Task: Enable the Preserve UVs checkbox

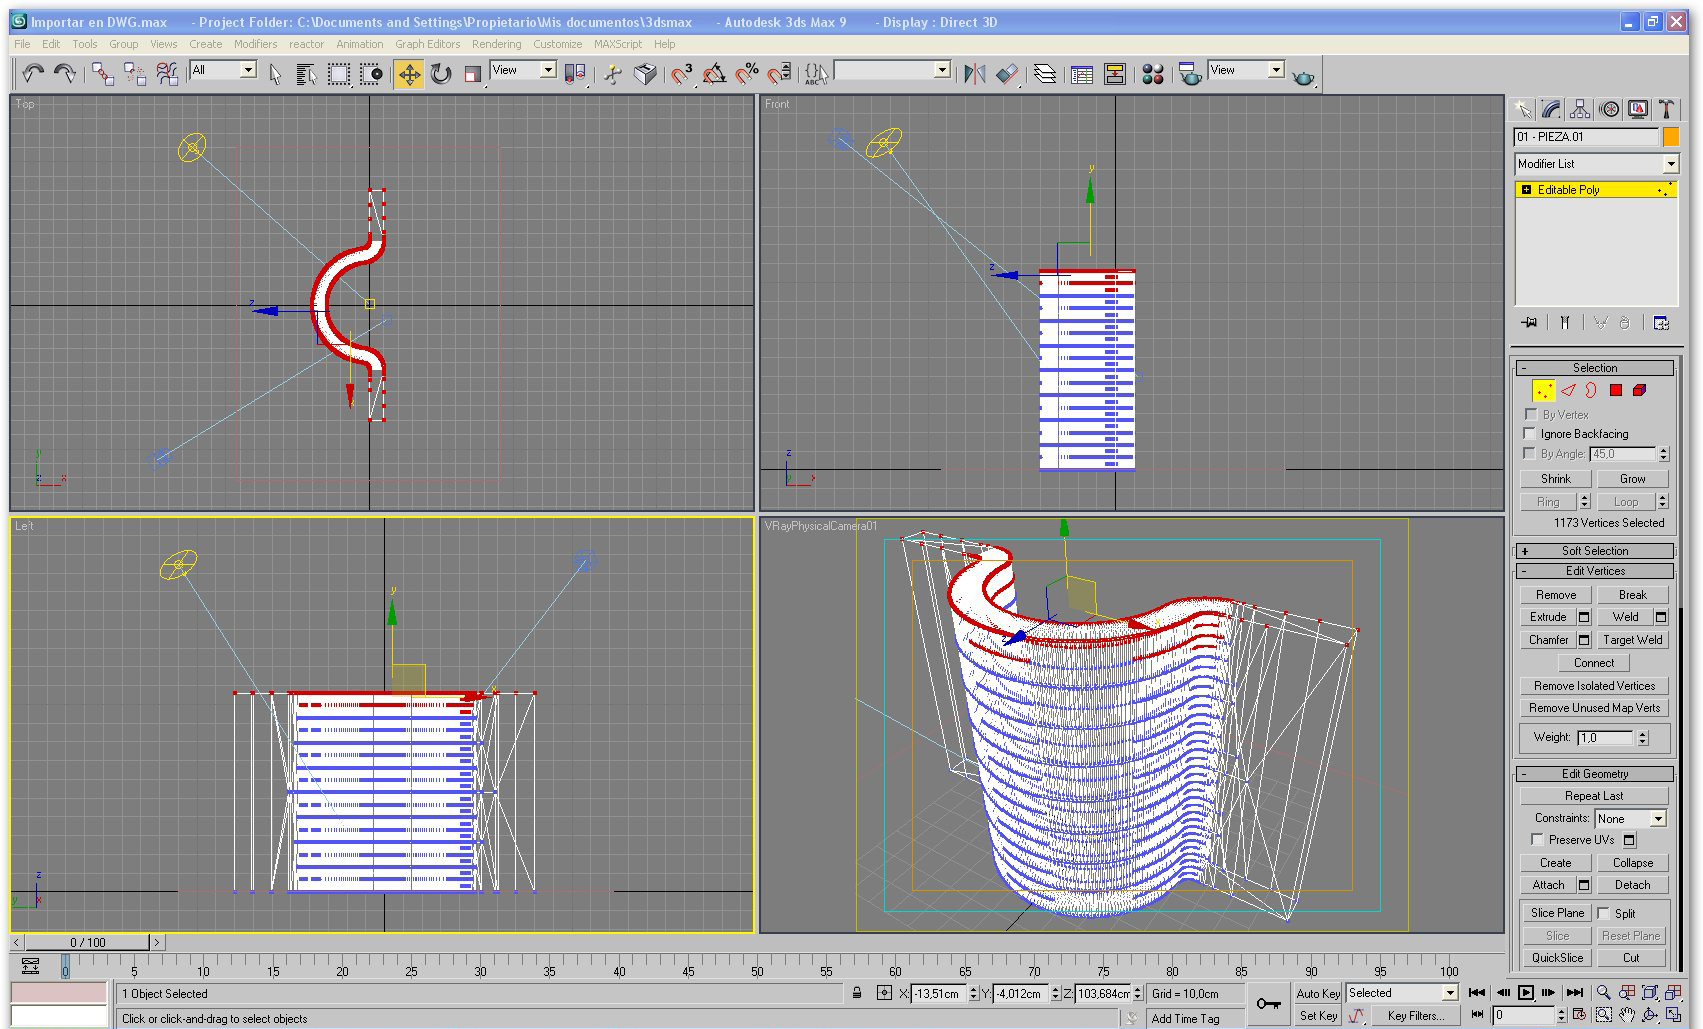Action: (1537, 840)
